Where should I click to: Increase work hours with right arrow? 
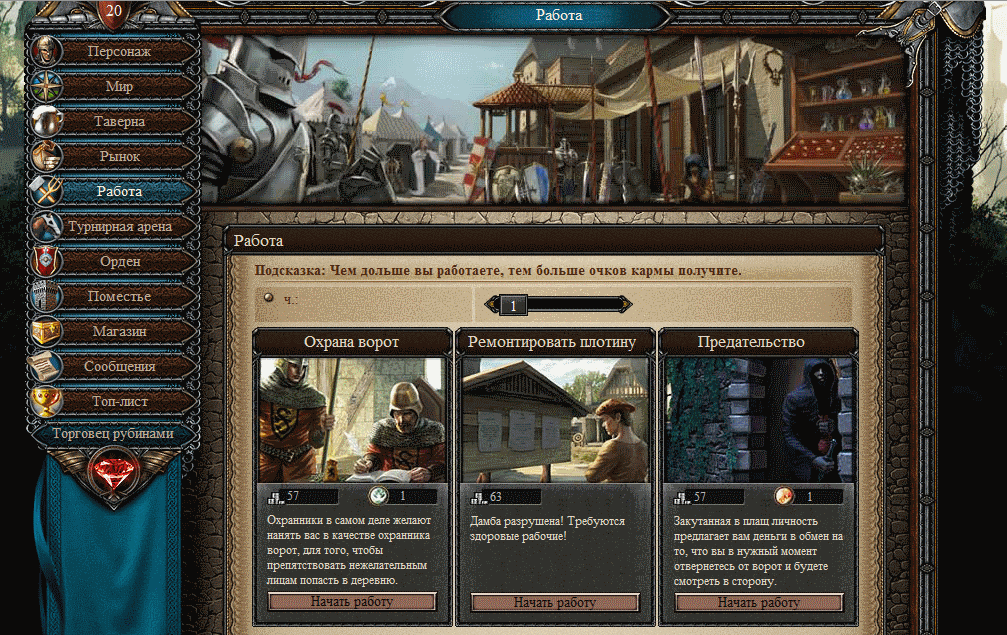point(624,305)
